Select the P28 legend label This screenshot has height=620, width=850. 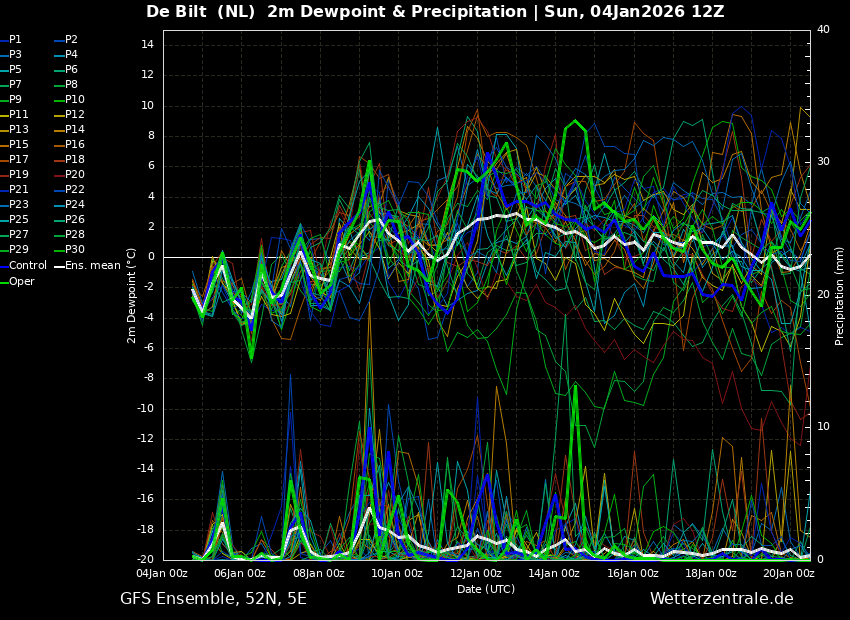[75, 234]
